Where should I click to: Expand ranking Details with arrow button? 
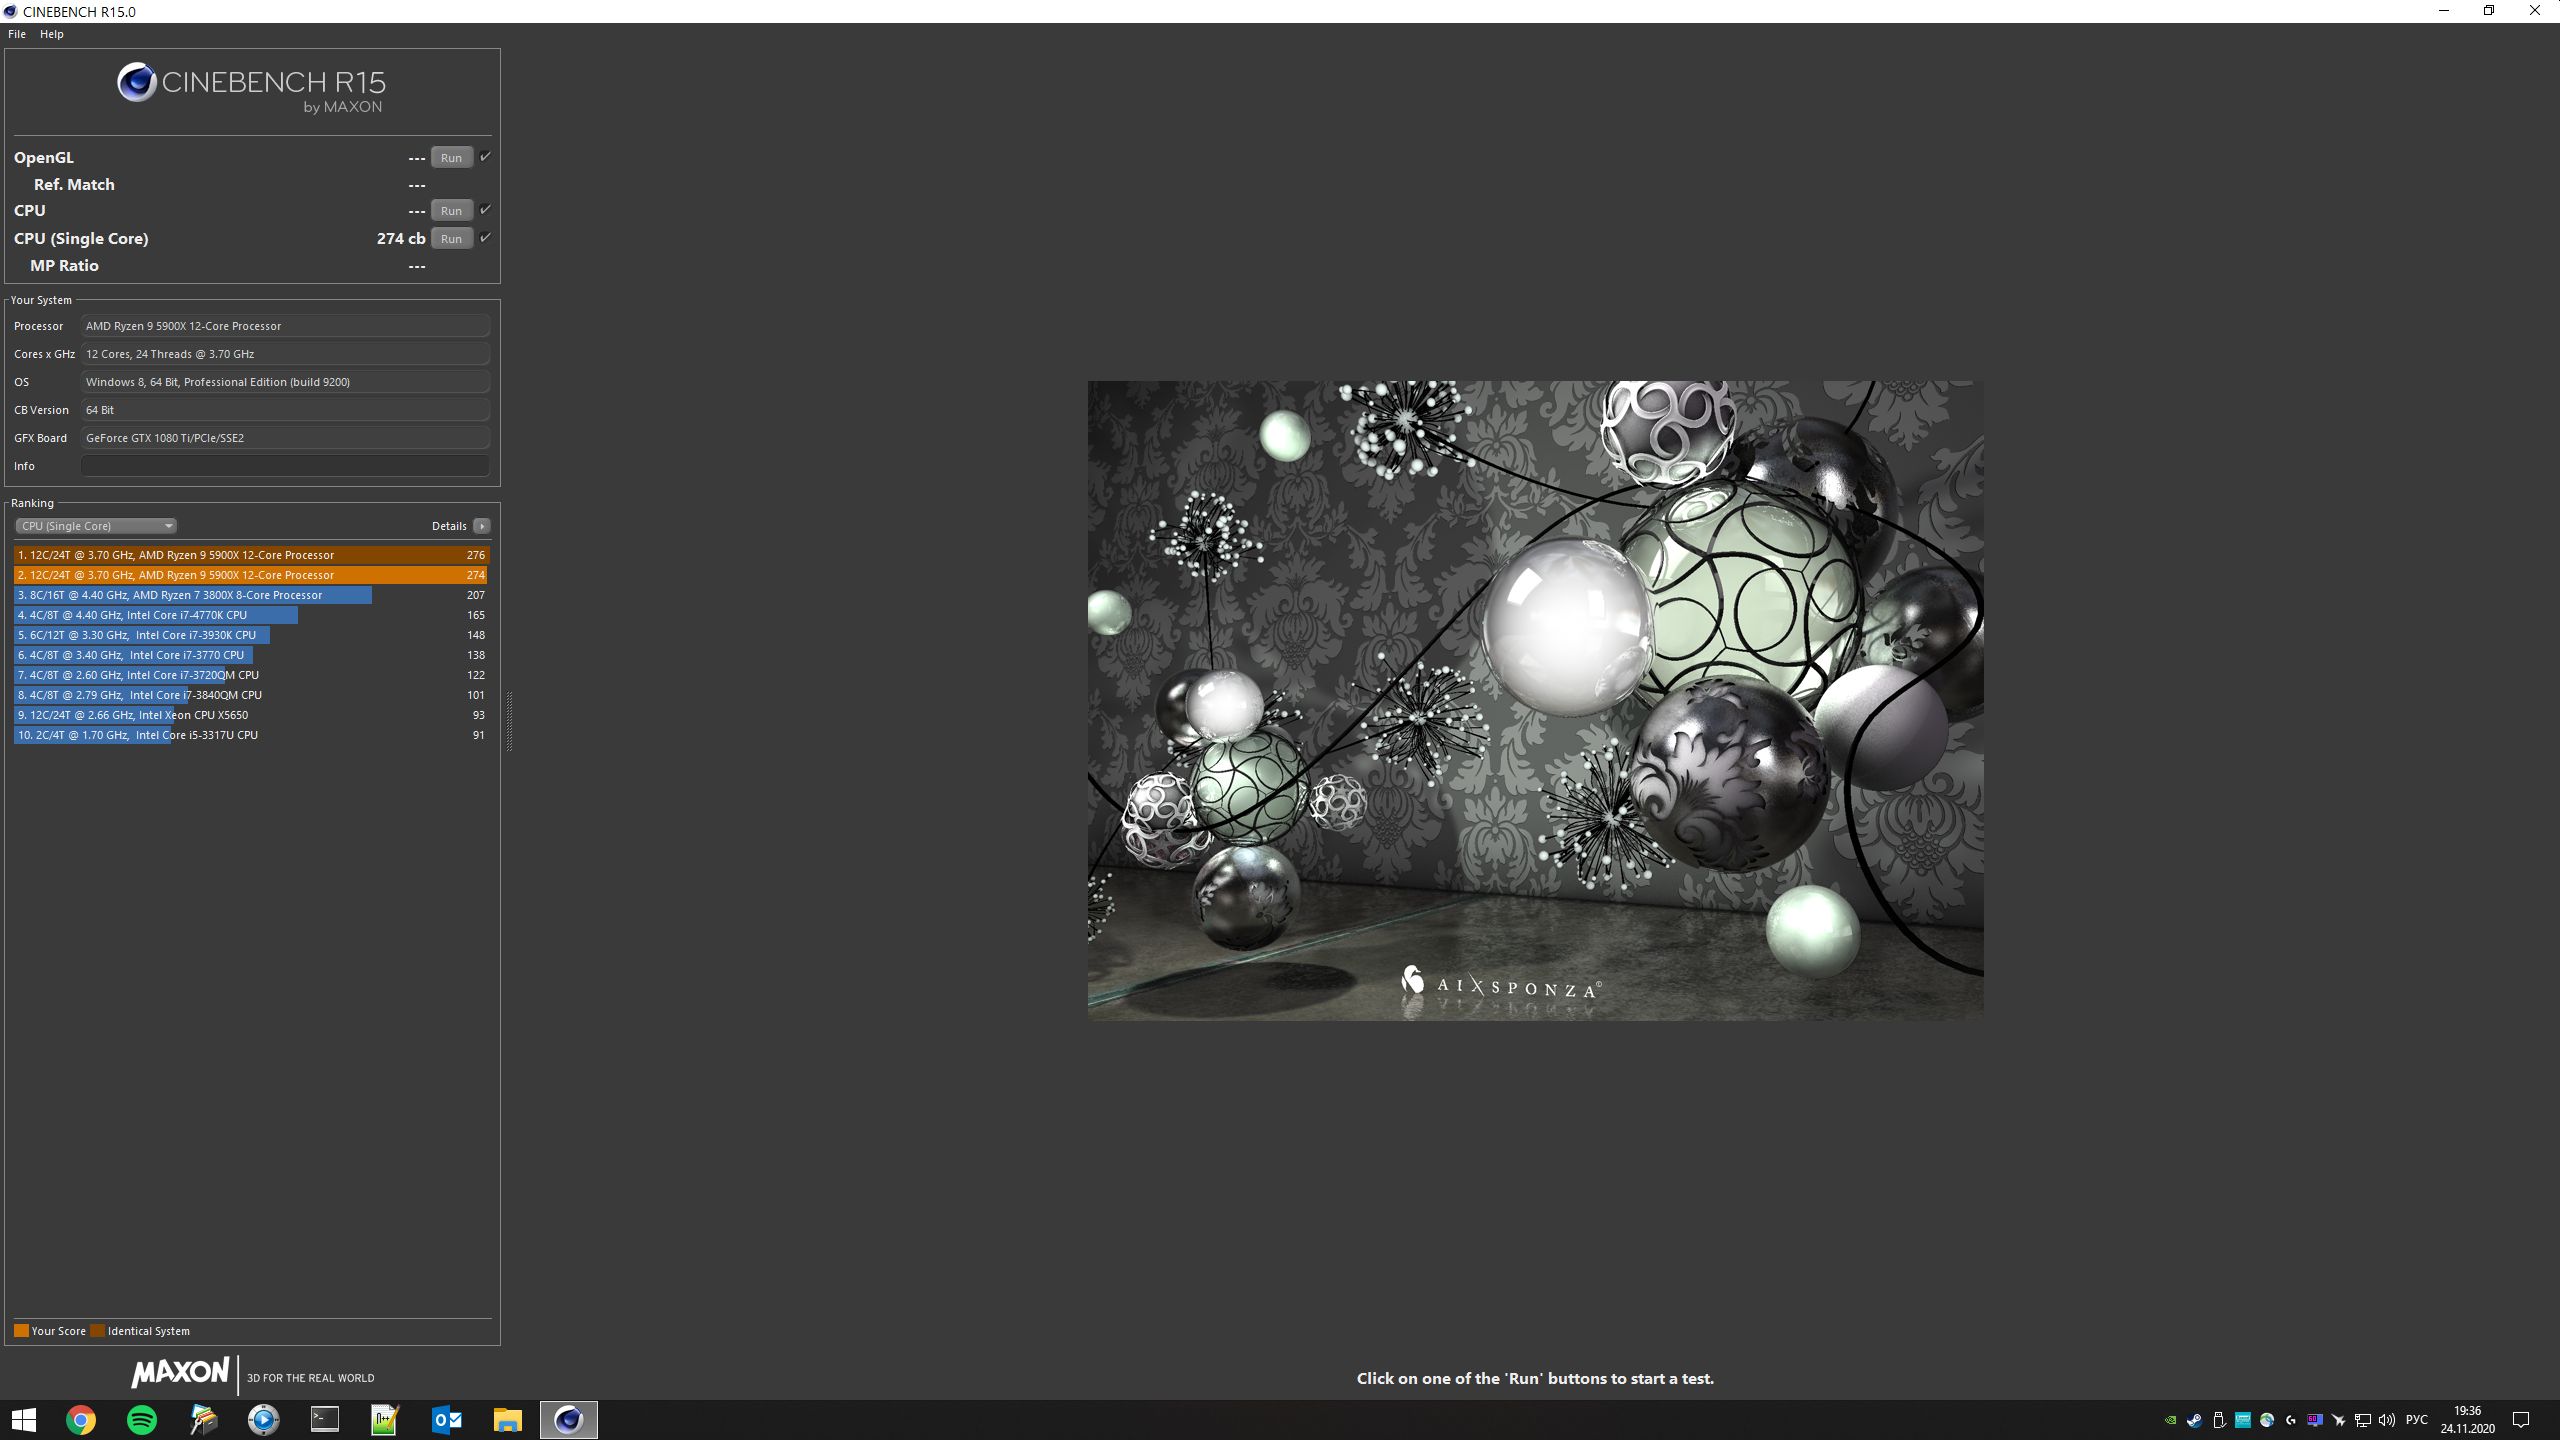(x=482, y=526)
